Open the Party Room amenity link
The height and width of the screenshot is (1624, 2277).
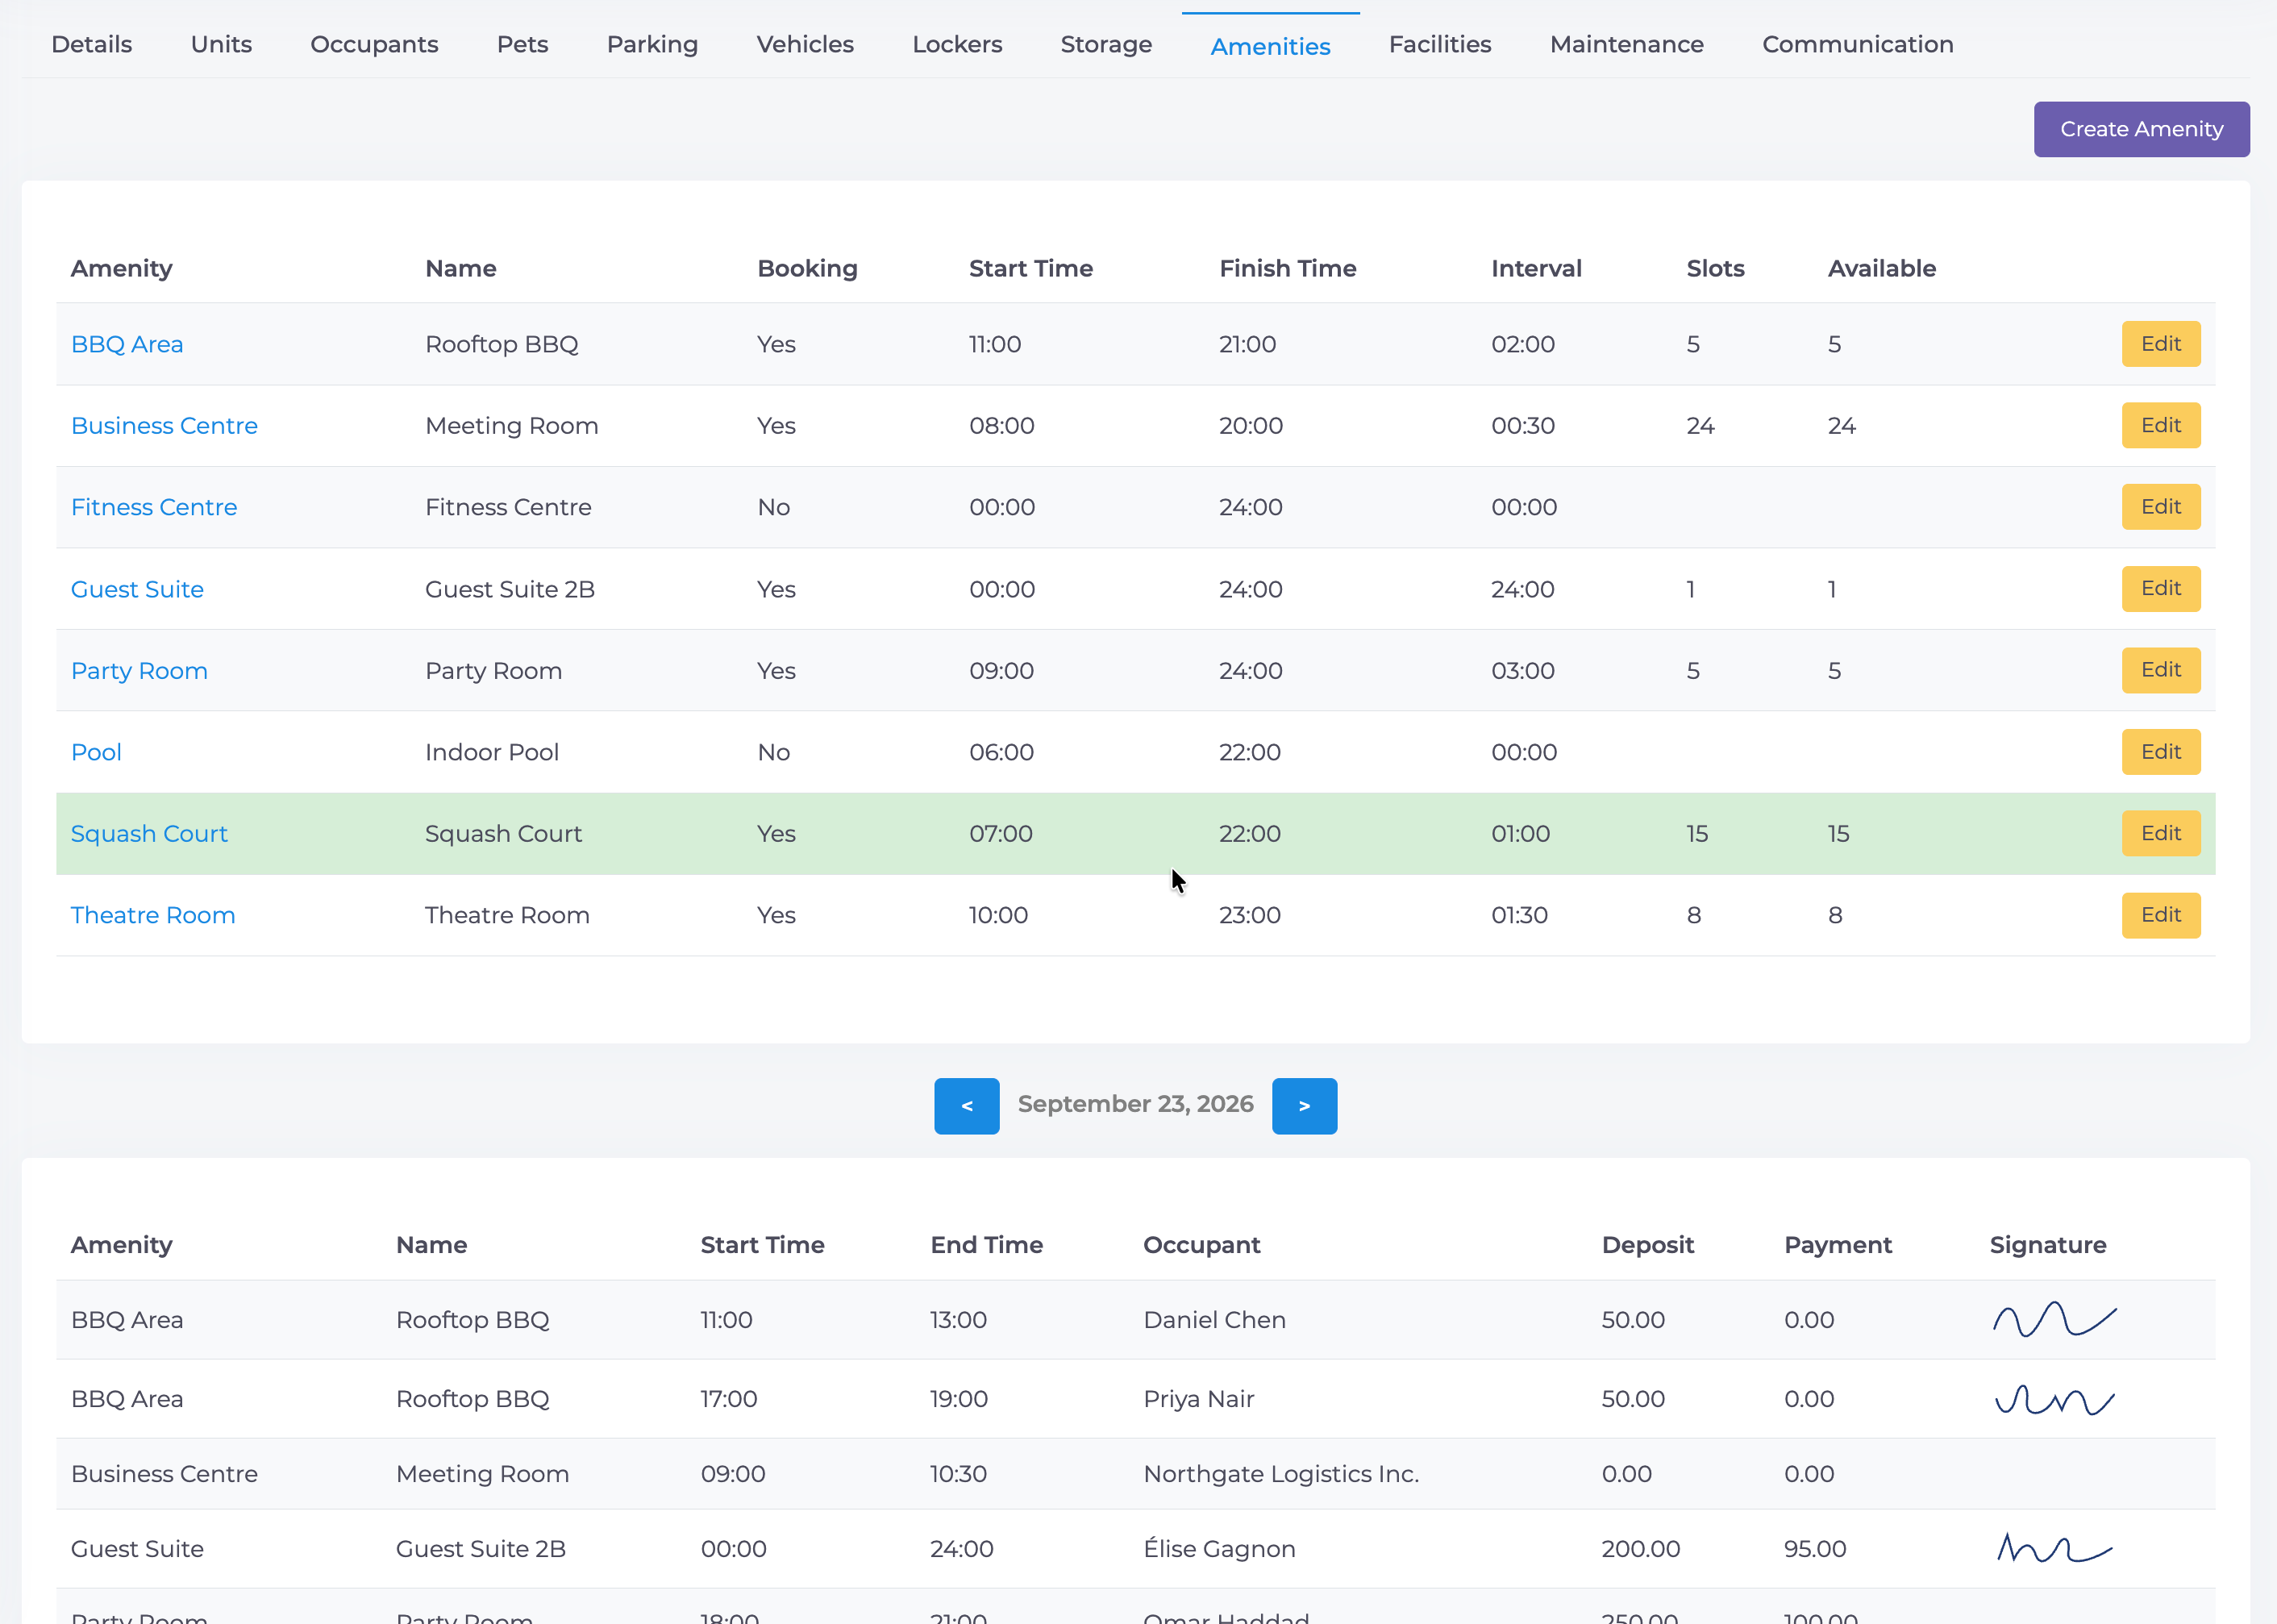tap(139, 671)
